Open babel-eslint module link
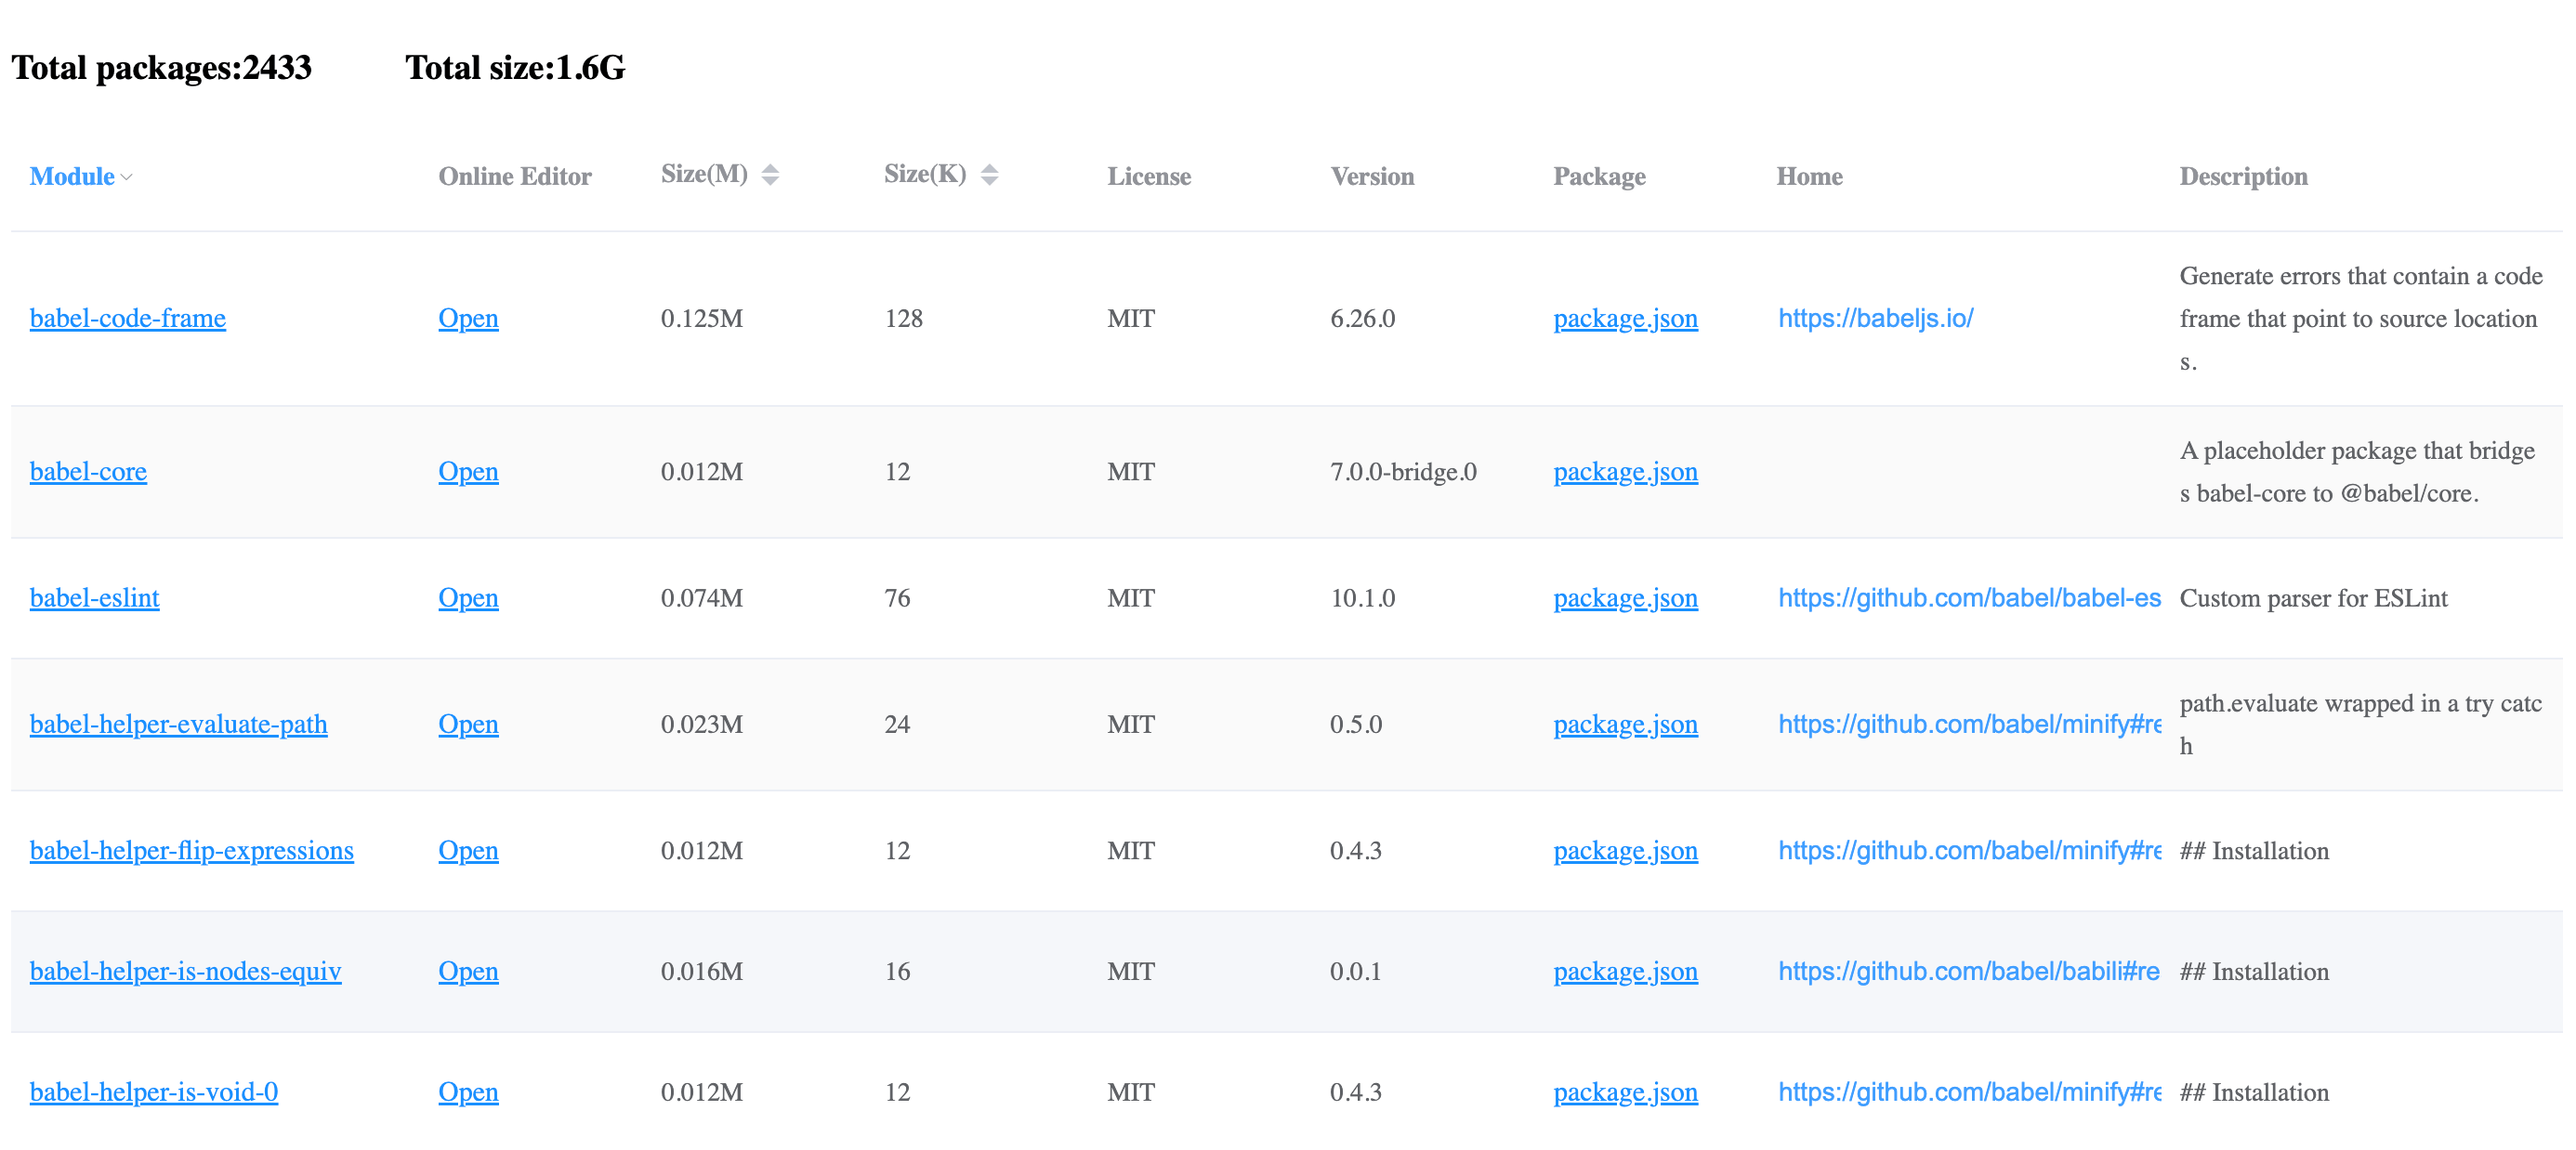Viewport: 2576px width, 1150px height. (95, 598)
